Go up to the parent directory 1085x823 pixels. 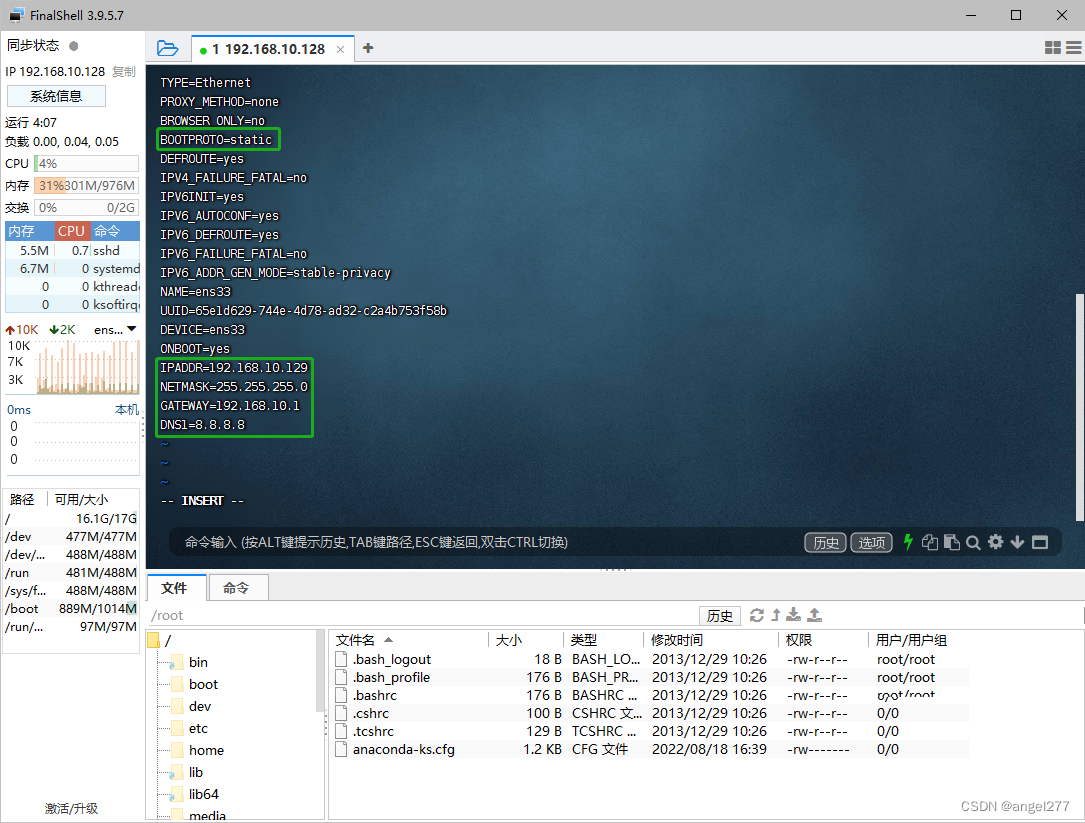tap(776, 615)
